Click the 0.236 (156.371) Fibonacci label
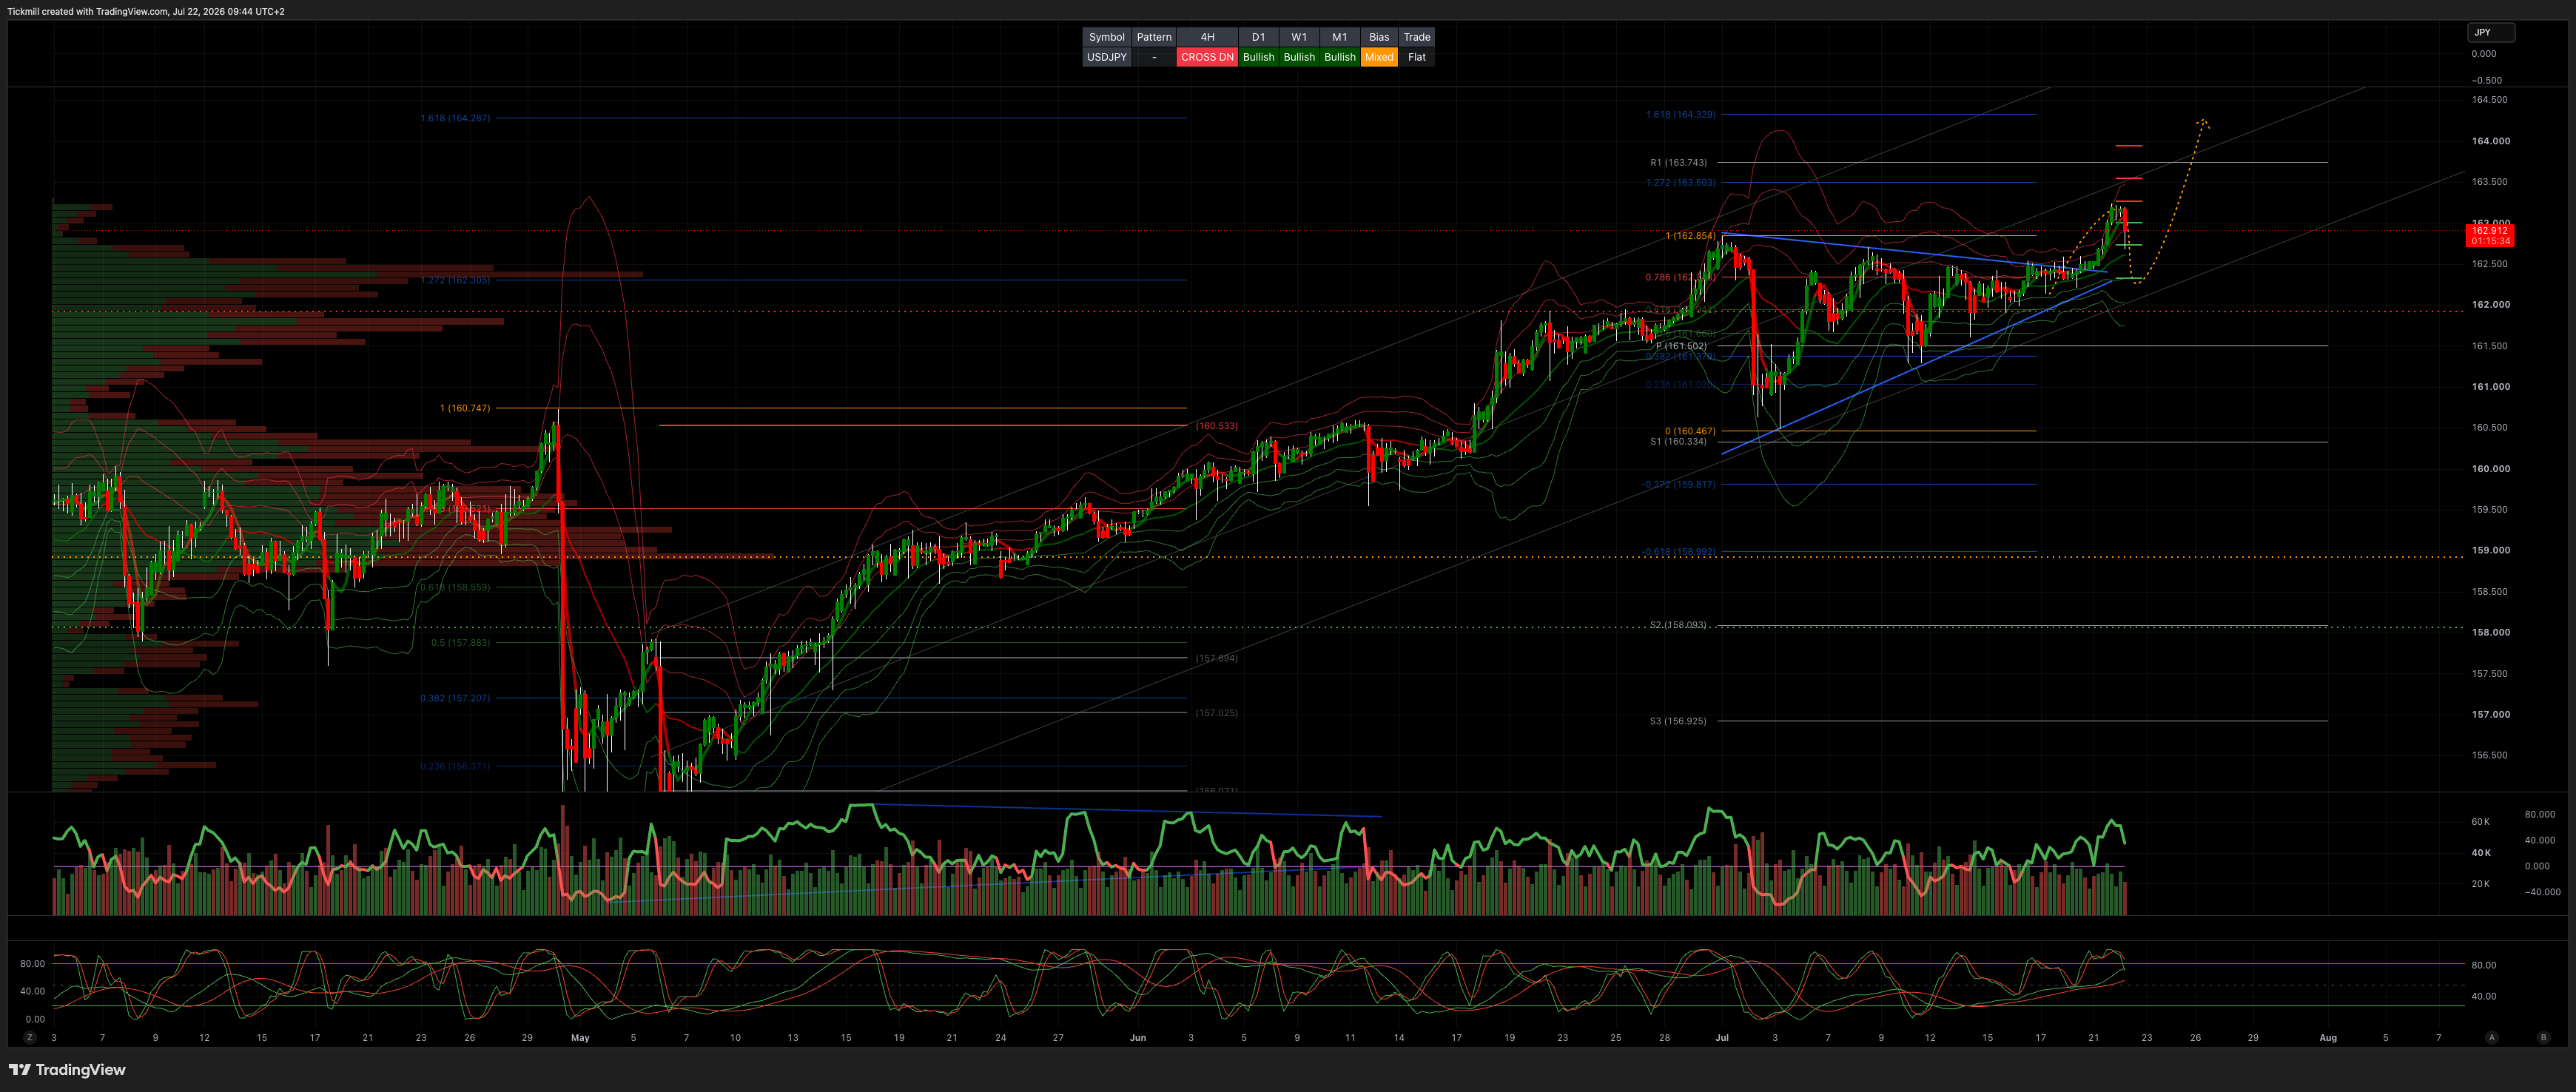The width and height of the screenshot is (2576, 1092). (x=455, y=766)
